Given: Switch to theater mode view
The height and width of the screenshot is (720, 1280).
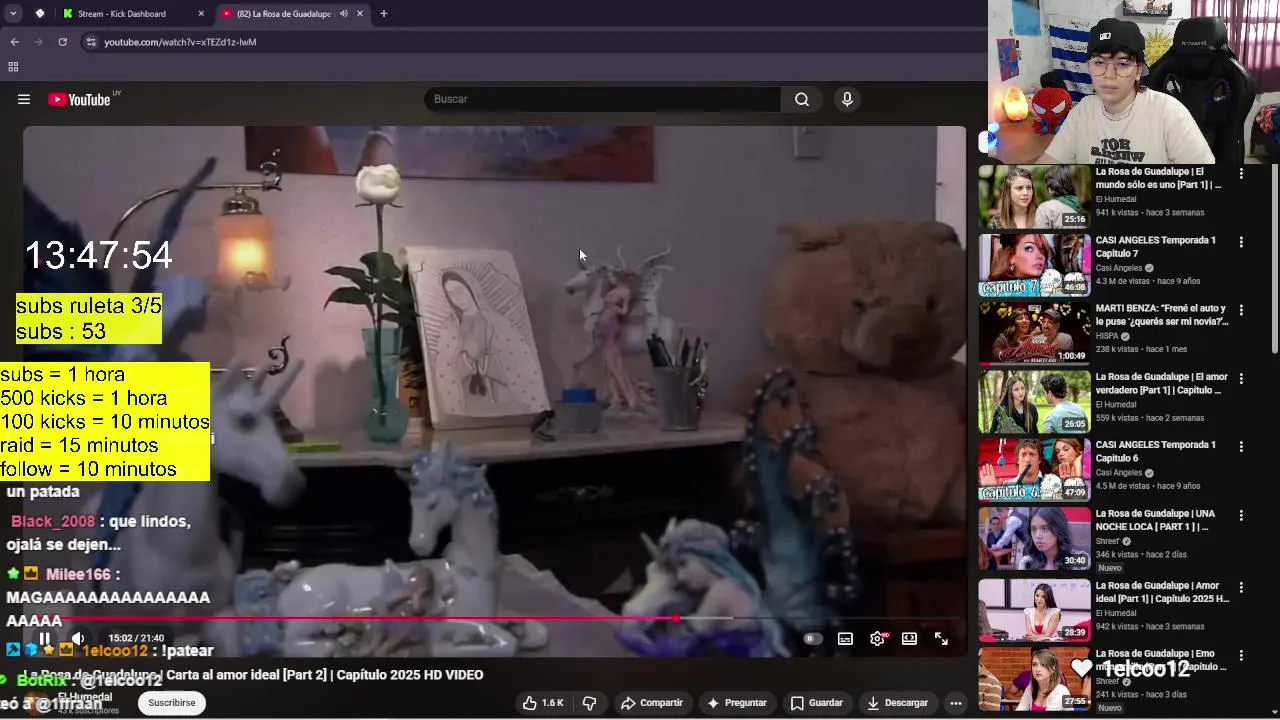Looking at the screenshot, I should point(909,639).
